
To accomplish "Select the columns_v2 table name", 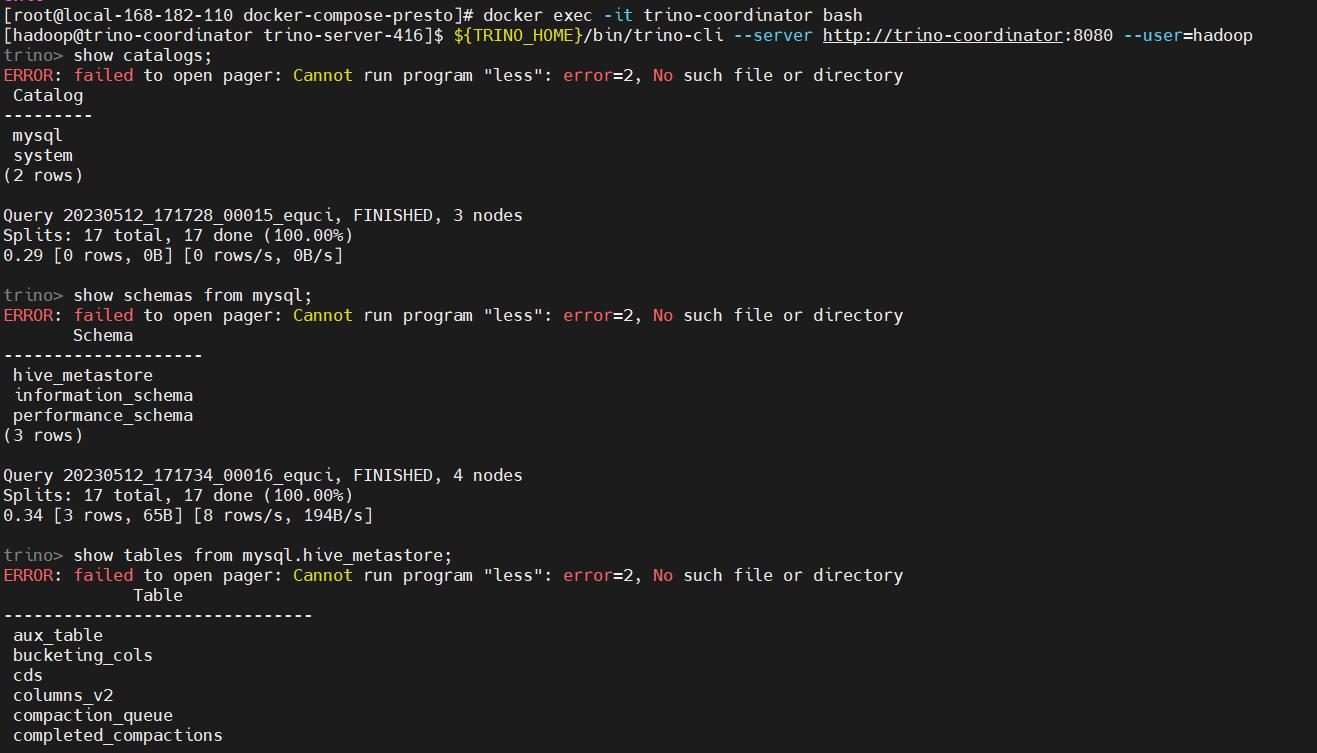I will coord(62,695).
